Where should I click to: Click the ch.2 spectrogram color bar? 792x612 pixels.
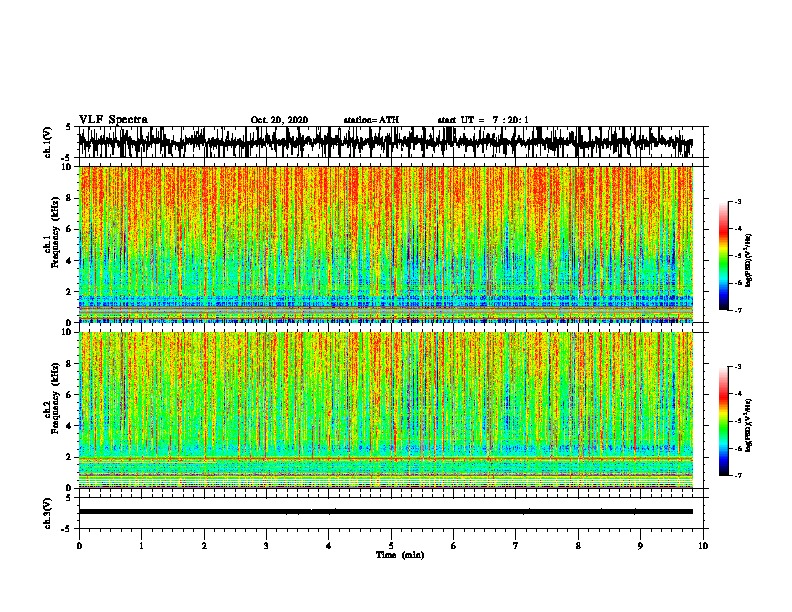724,421
